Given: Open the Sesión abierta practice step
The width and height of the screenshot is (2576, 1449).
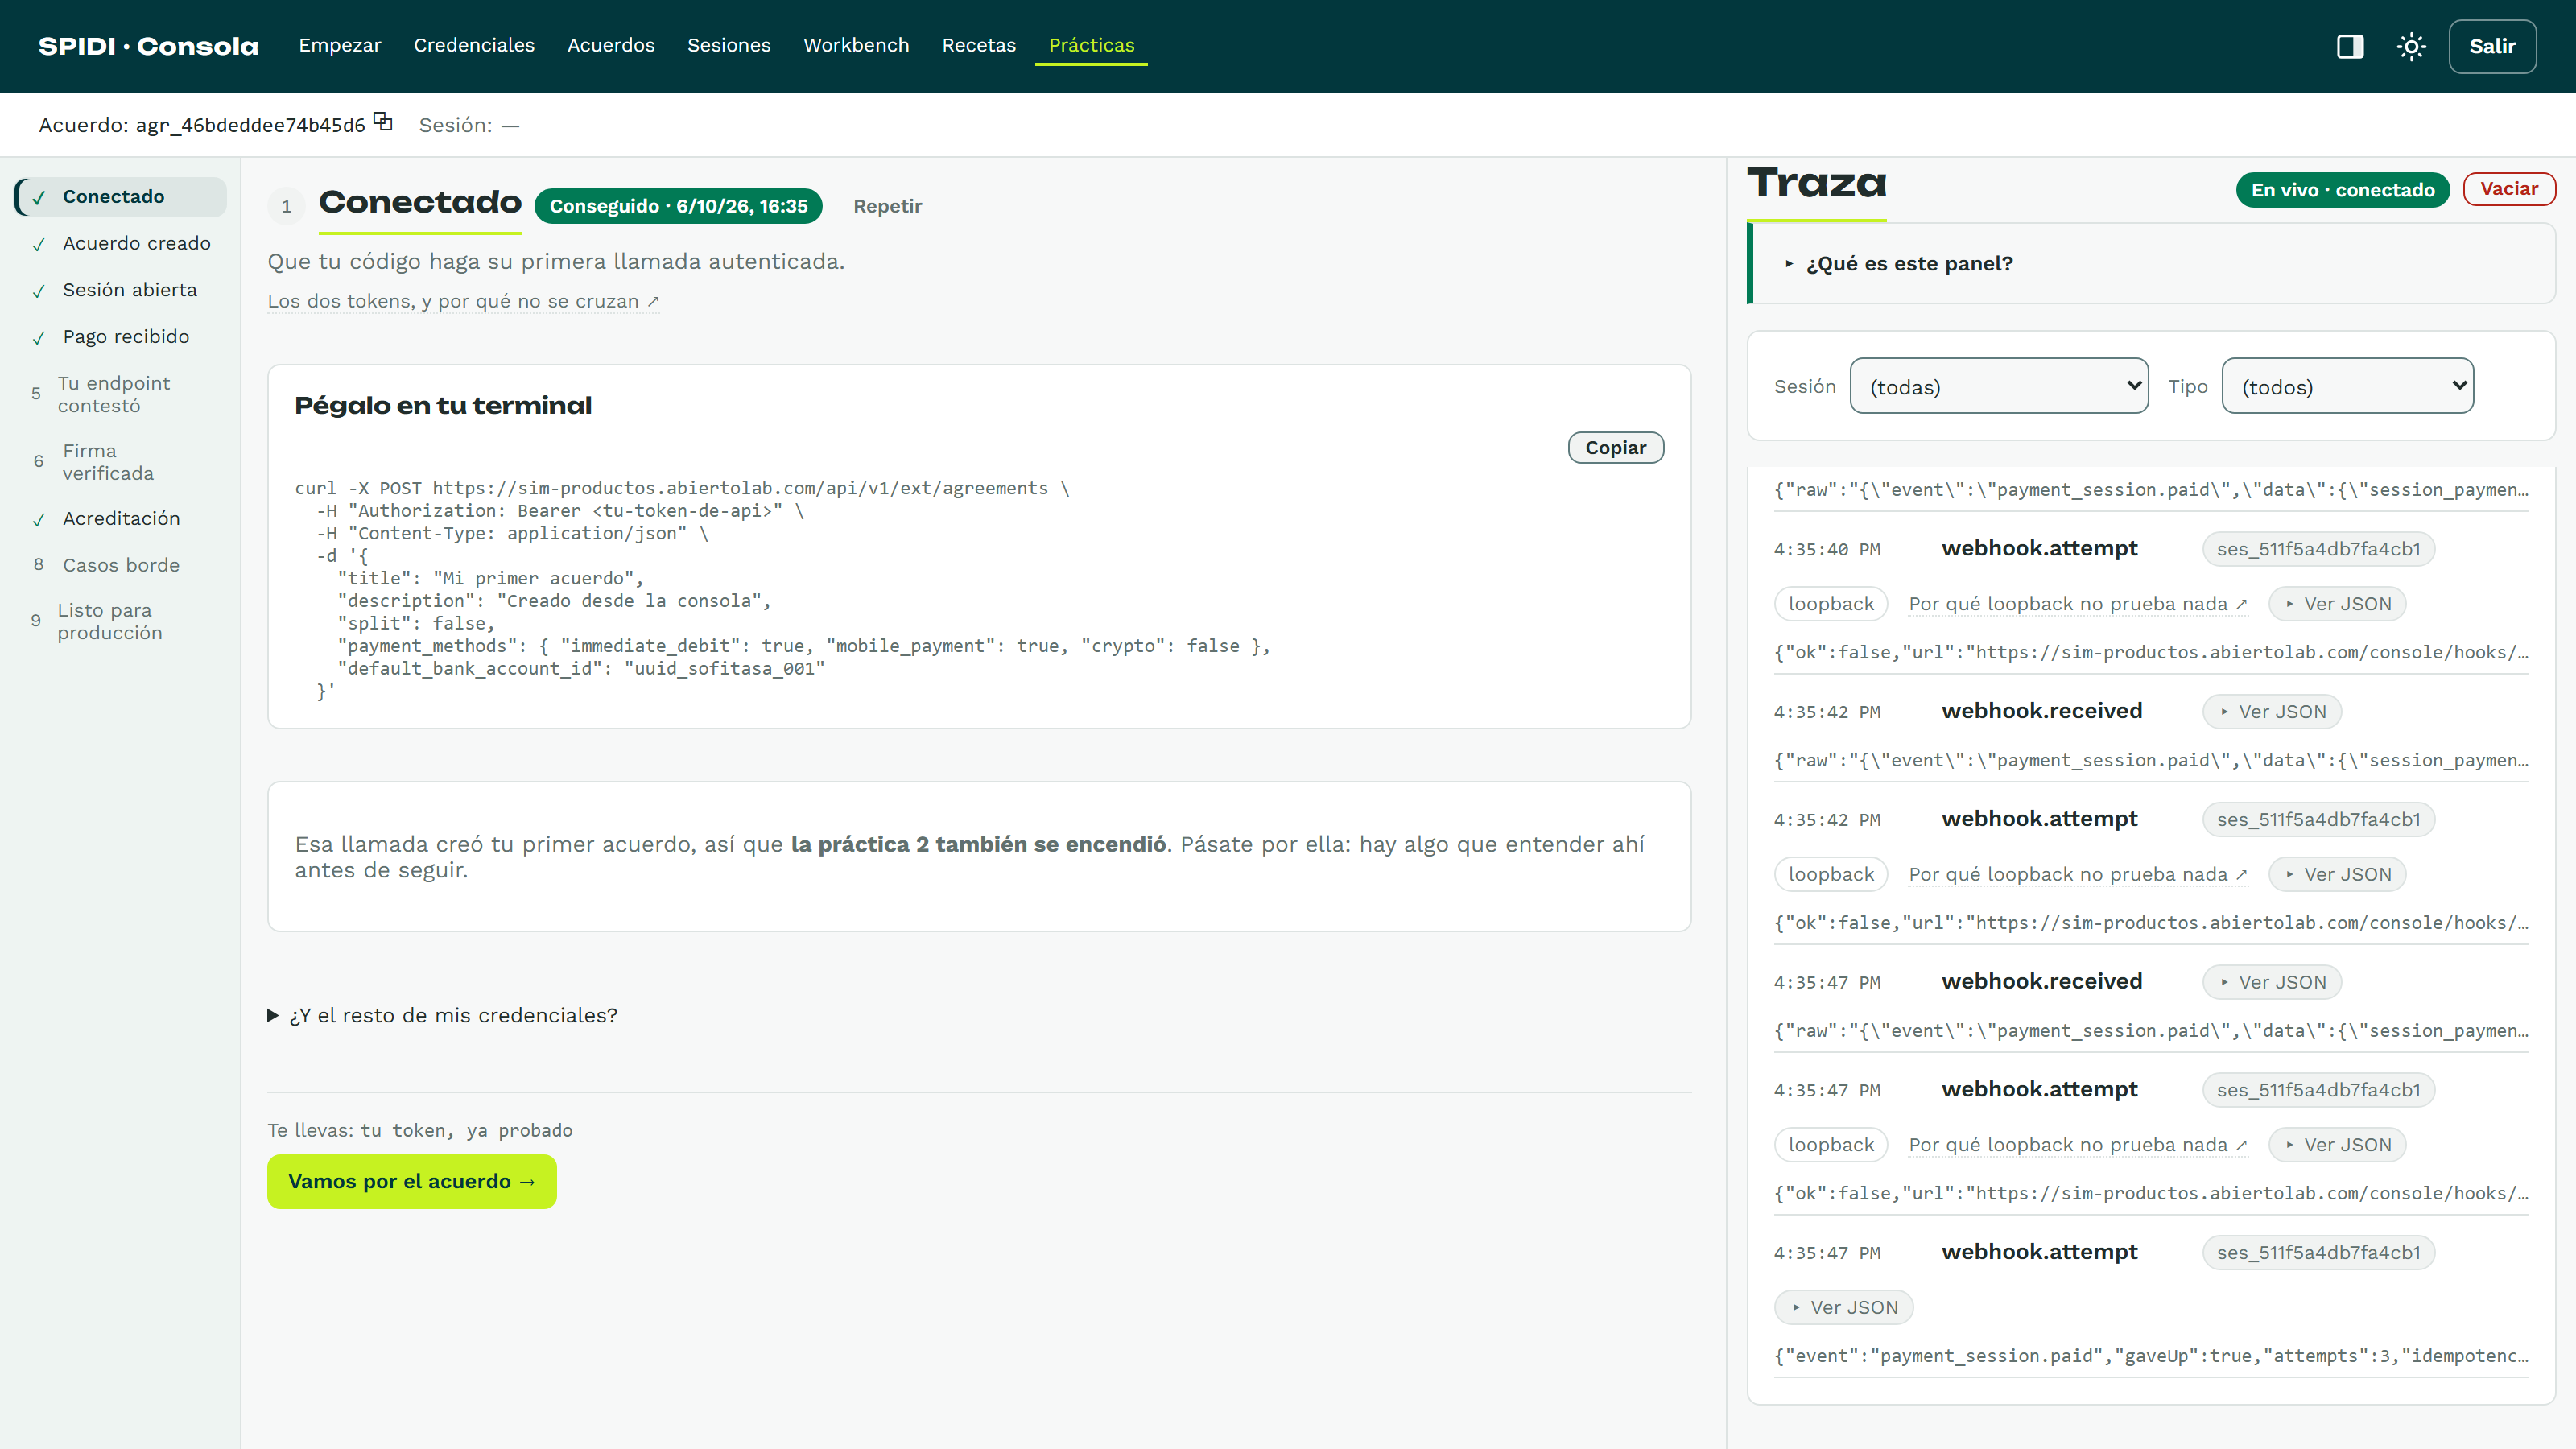Looking at the screenshot, I should coord(121,290).
